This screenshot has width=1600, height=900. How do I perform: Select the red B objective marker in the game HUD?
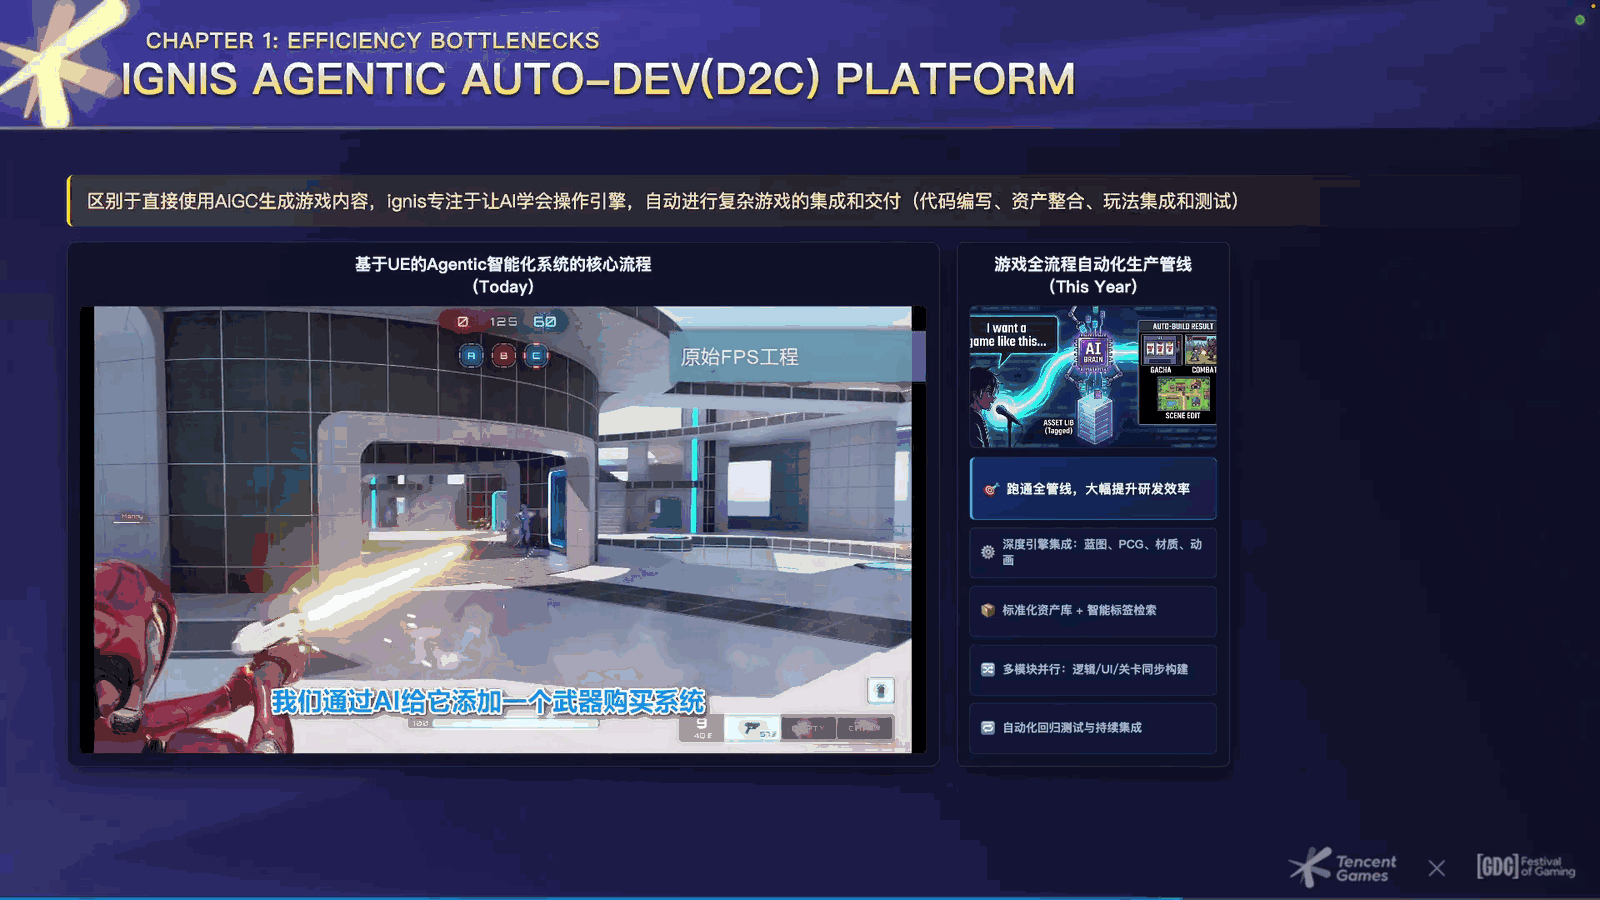point(504,355)
